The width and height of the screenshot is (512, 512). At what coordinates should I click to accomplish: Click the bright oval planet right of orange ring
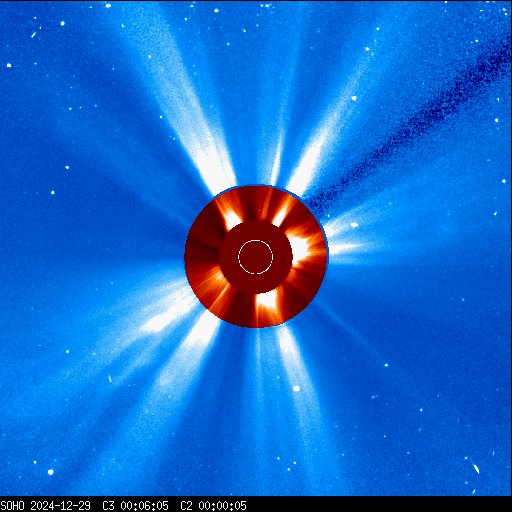tap(354, 225)
